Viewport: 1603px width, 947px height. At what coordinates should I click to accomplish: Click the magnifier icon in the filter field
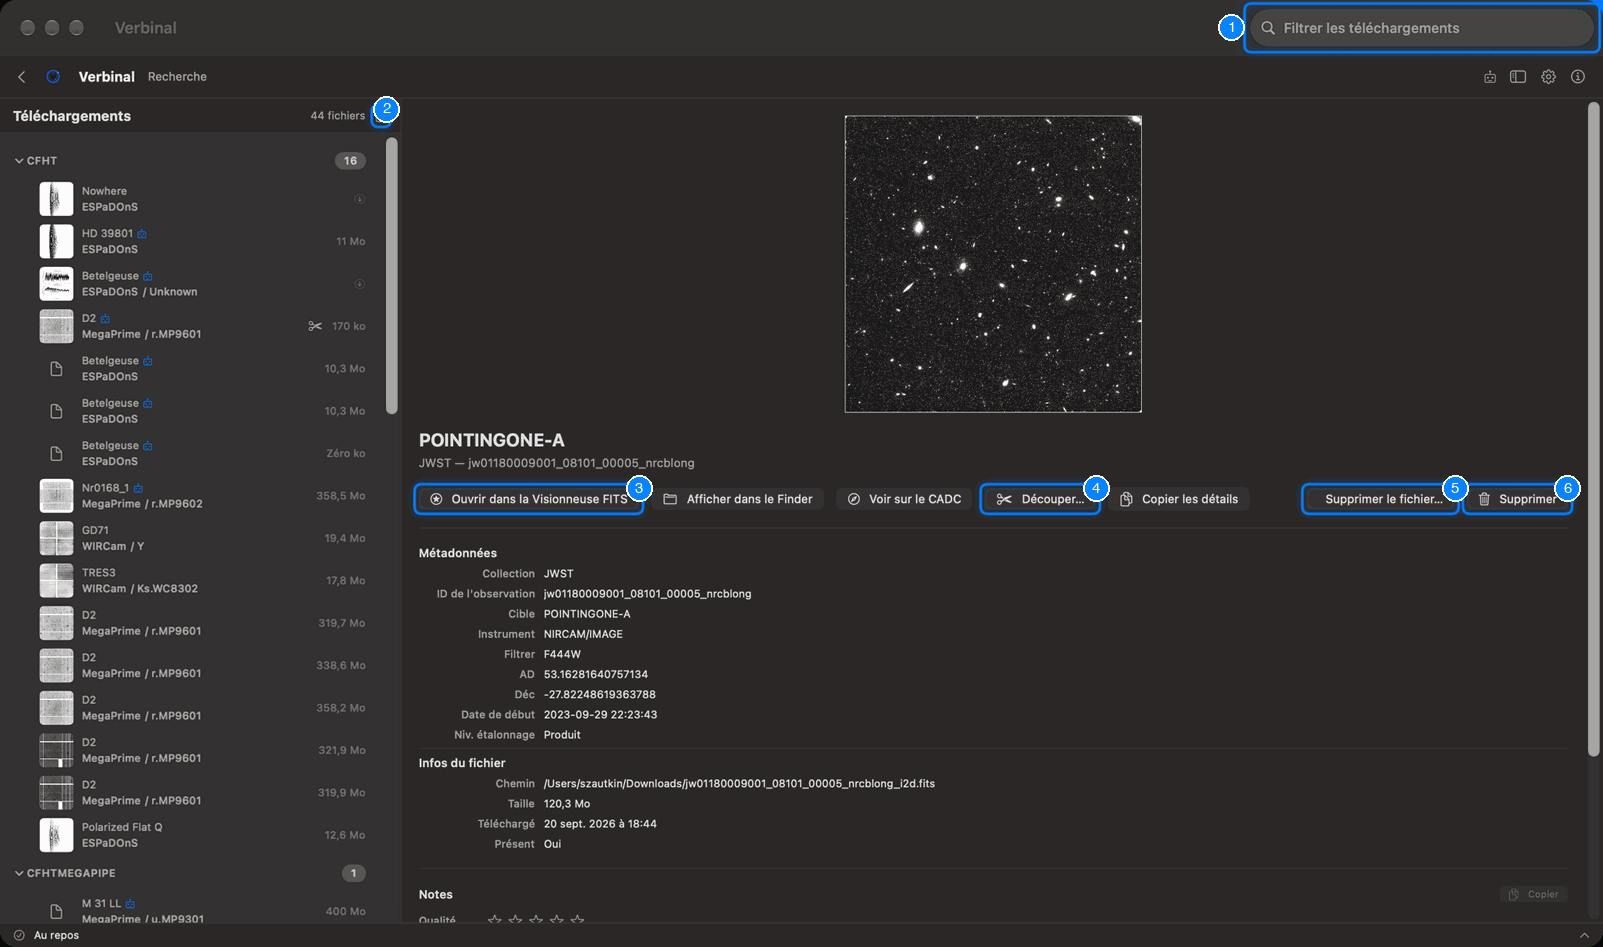pyautogui.click(x=1268, y=28)
